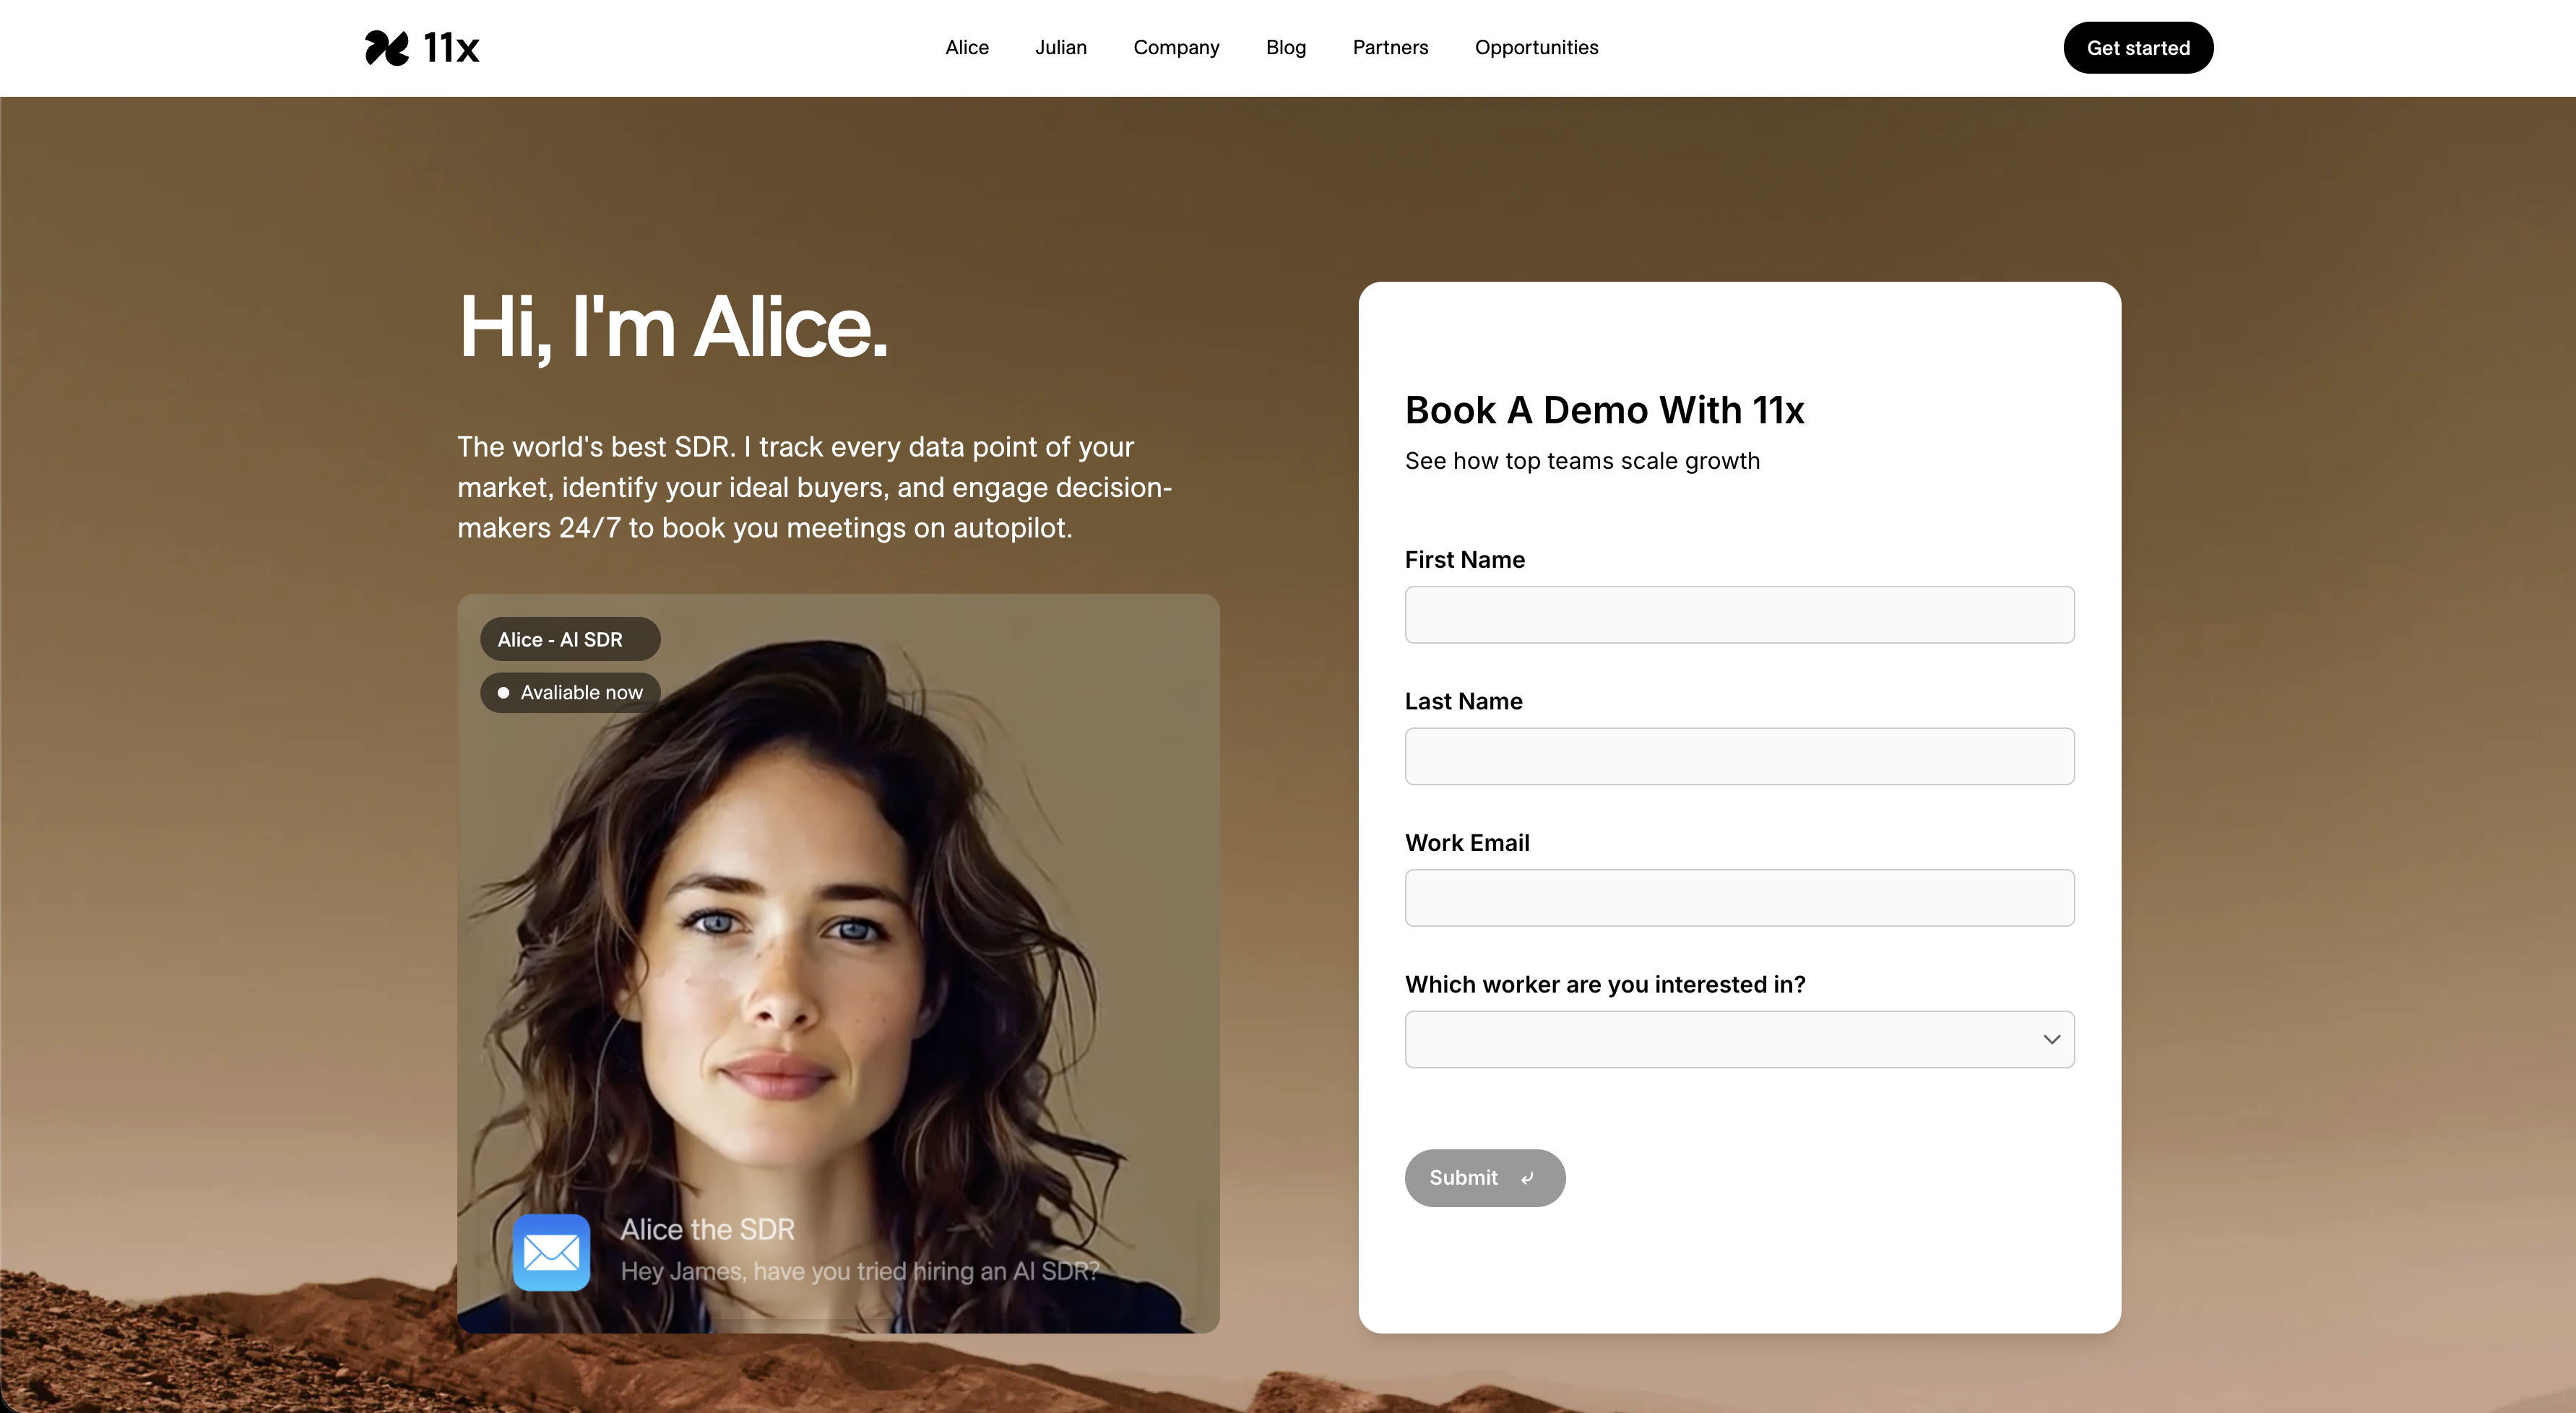The height and width of the screenshot is (1413, 2576).
Task: Open the Blog link
Action: click(1285, 48)
